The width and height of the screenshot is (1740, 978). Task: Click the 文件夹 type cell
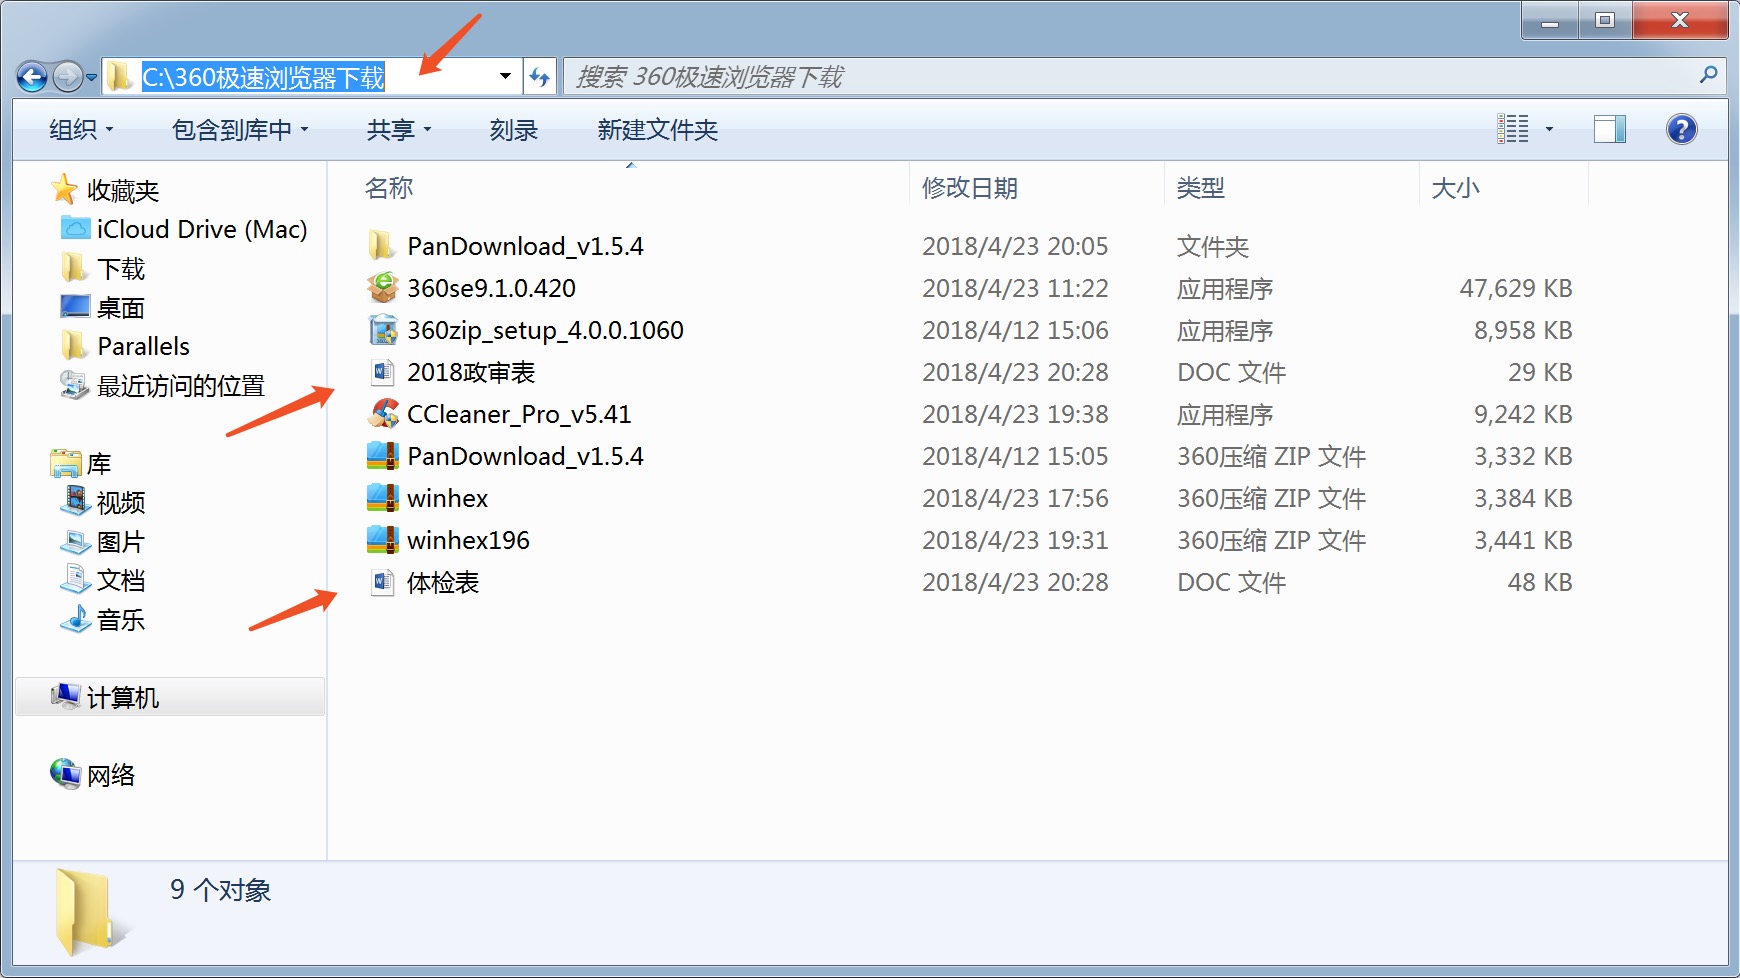1213,246
